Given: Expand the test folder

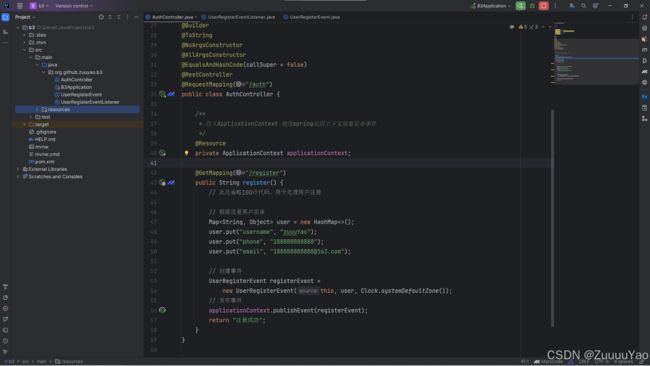Looking at the screenshot, I should (31, 117).
